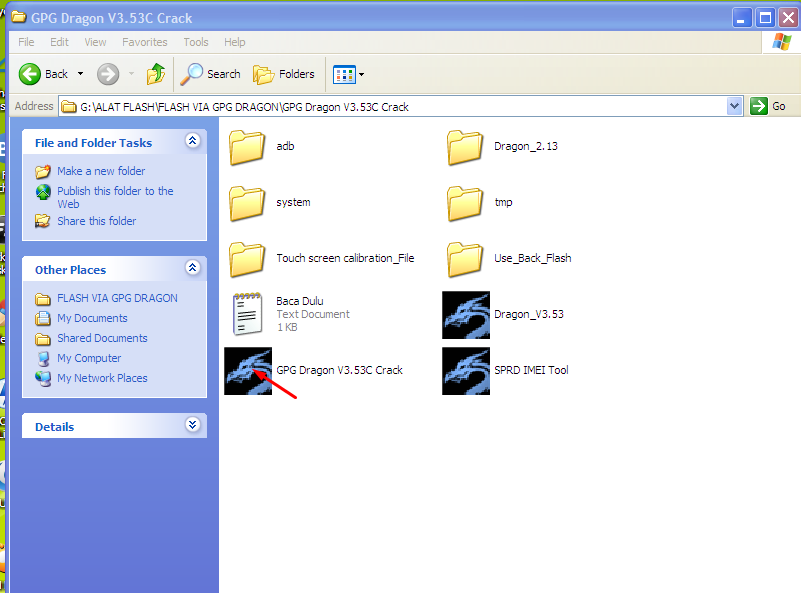The image size is (801, 593).
Task: Open the Views icon button
Action: point(344,75)
